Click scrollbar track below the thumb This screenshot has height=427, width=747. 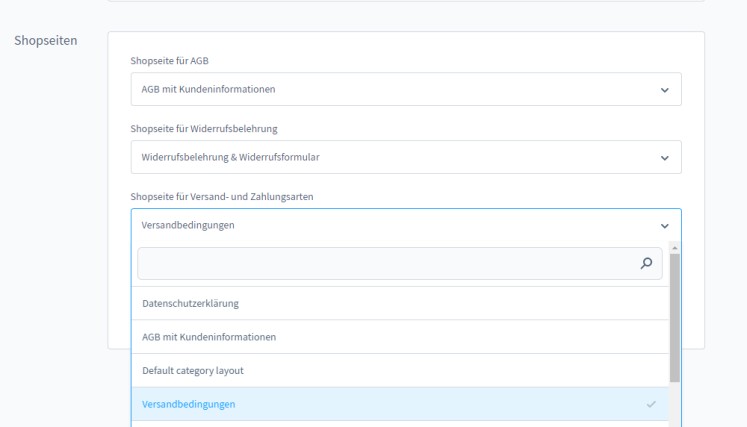(675, 405)
